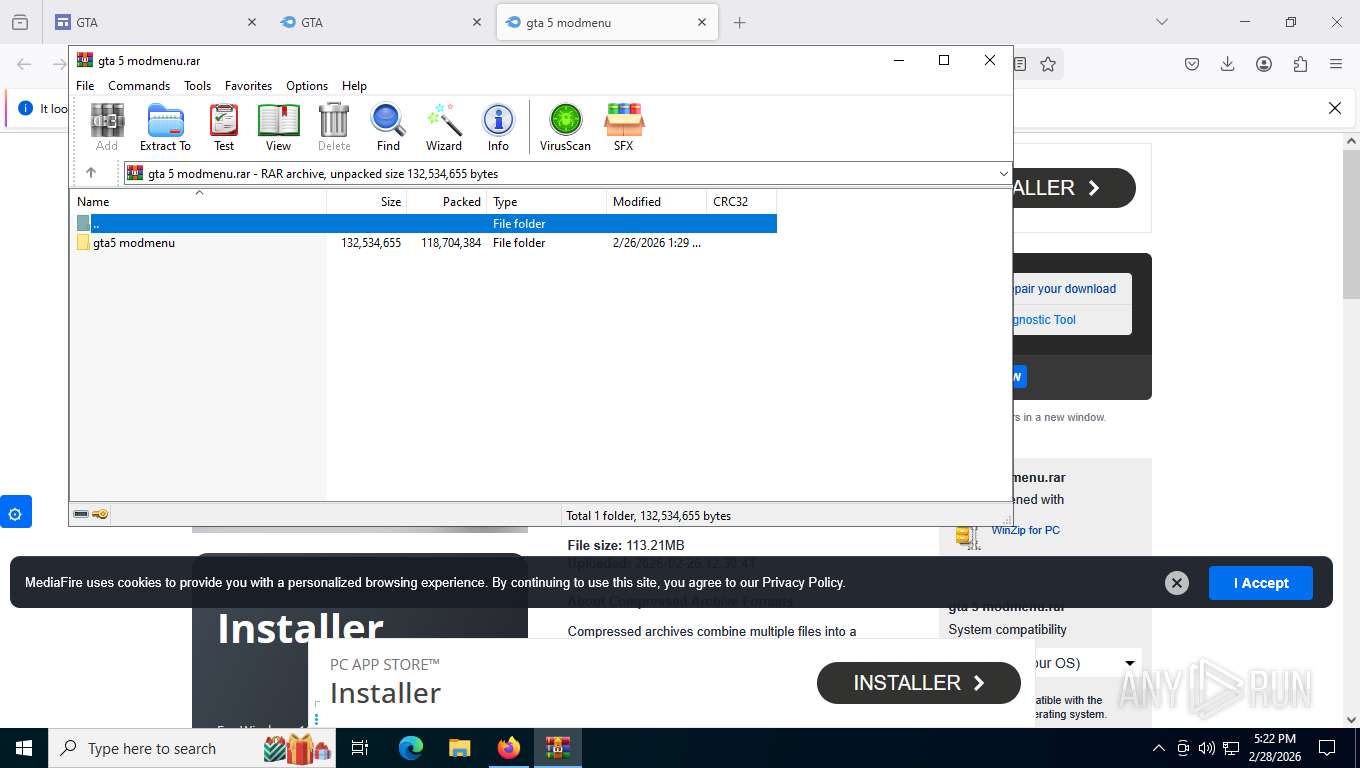Open the Tools menu
This screenshot has height=768, width=1360.
coord(198,86)
